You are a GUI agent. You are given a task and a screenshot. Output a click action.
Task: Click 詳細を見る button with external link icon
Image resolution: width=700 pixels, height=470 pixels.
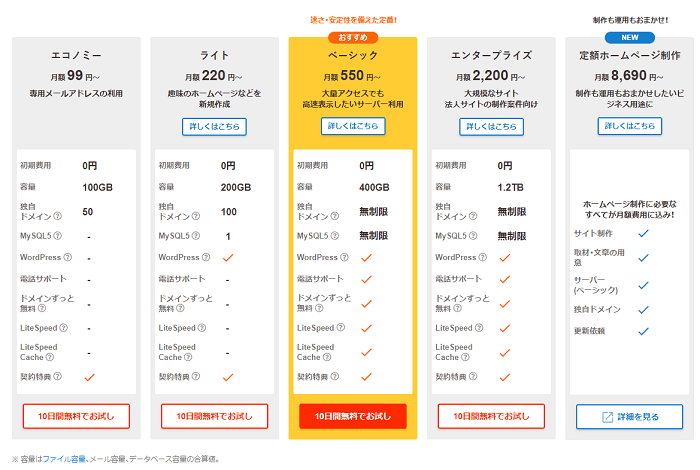[629, 417]
